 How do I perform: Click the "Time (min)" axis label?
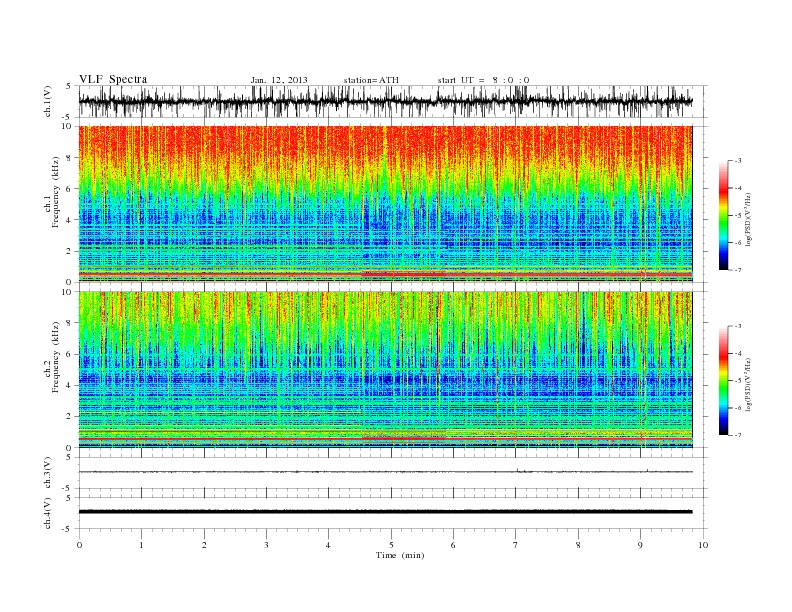tap(400, 555)
